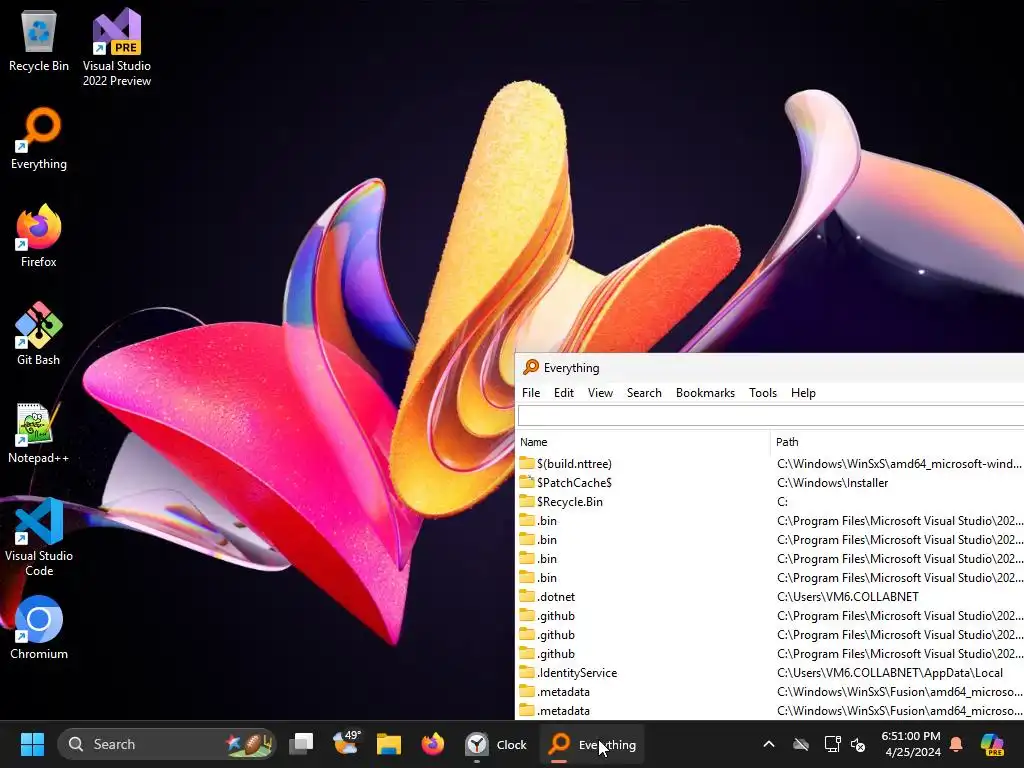Viewport: 1024px width, 768px height.
Task: Open Task View in the taskbar
Action: click(x=301, y=744)
